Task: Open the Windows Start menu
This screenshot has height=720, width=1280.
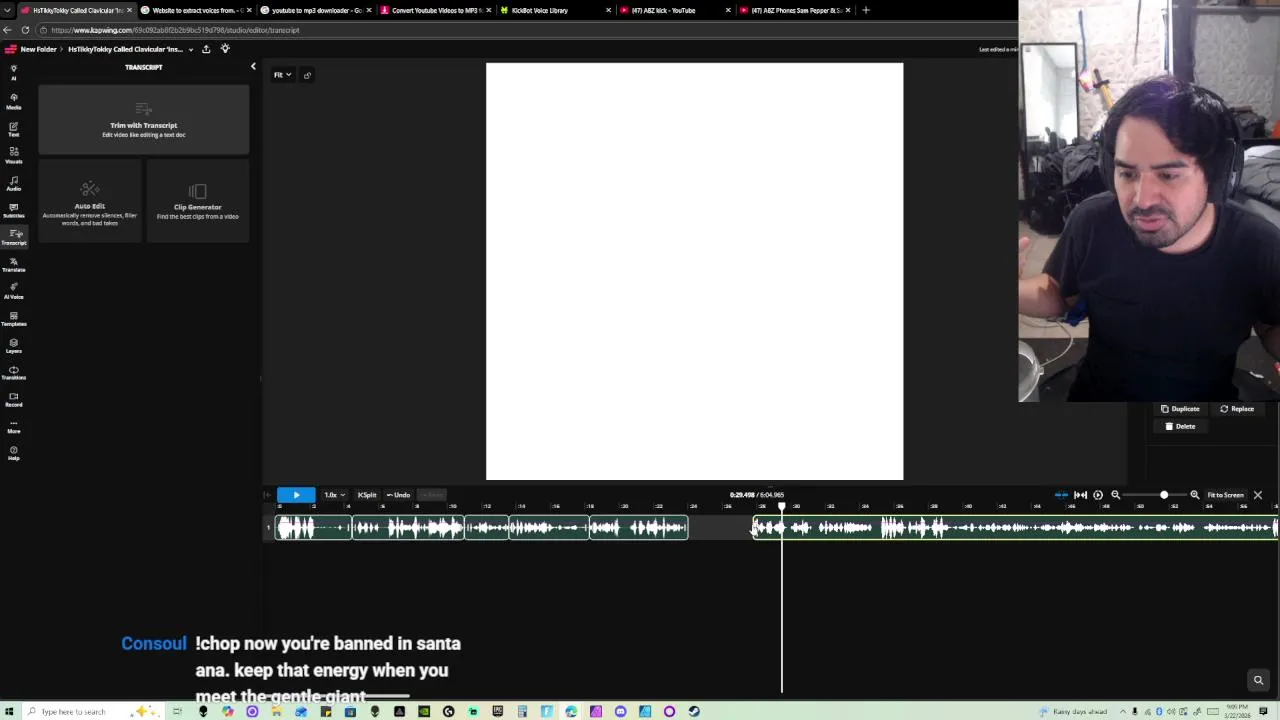Action: tap(10, 711)
